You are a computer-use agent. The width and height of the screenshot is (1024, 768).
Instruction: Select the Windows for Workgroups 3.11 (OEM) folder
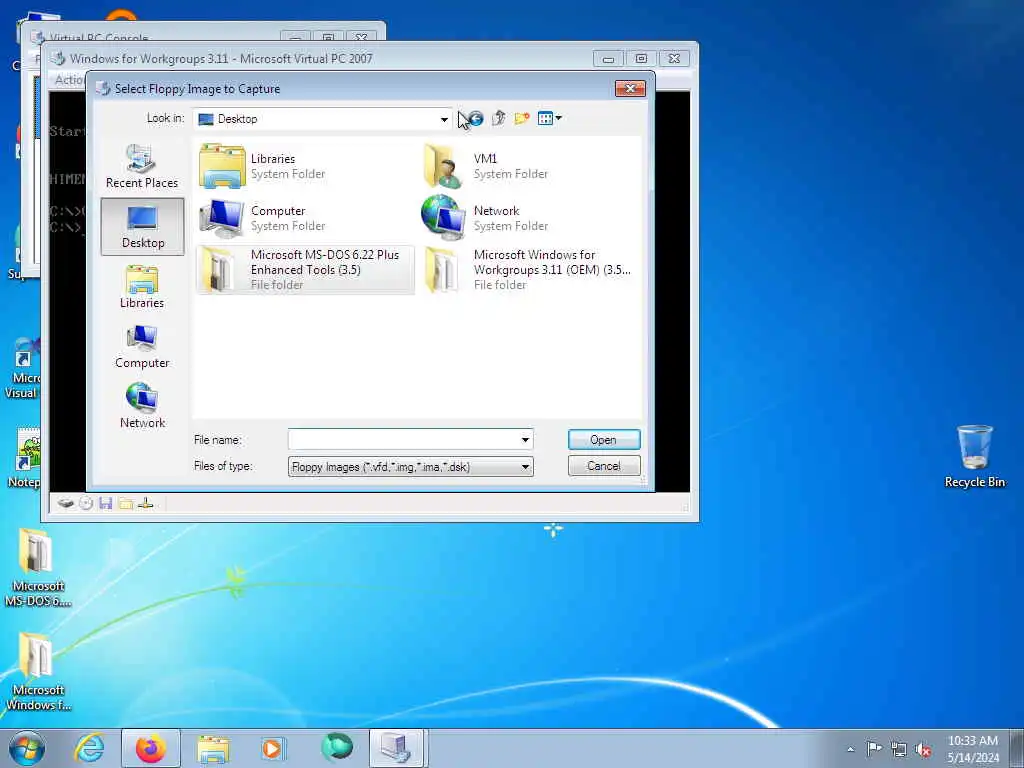click(x=528, y=270)
